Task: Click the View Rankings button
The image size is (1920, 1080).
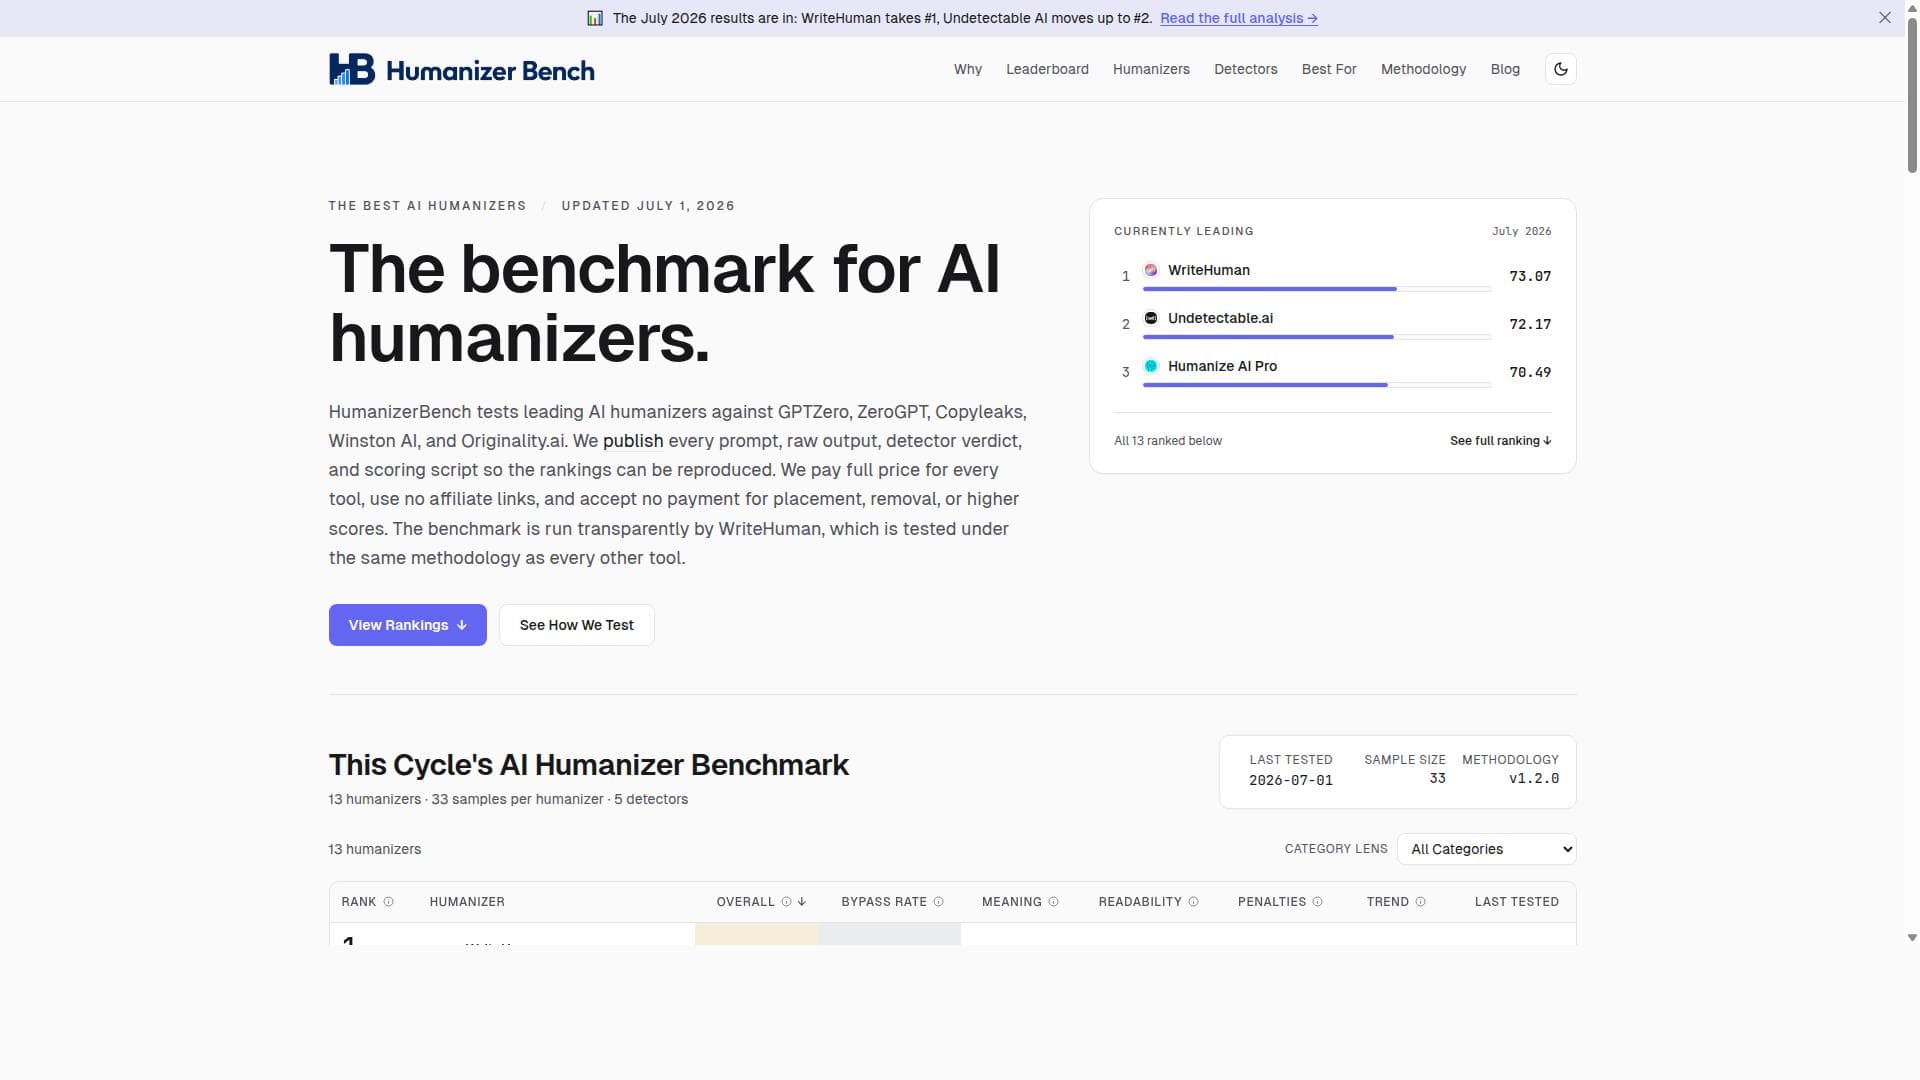Action: [407, 625]
